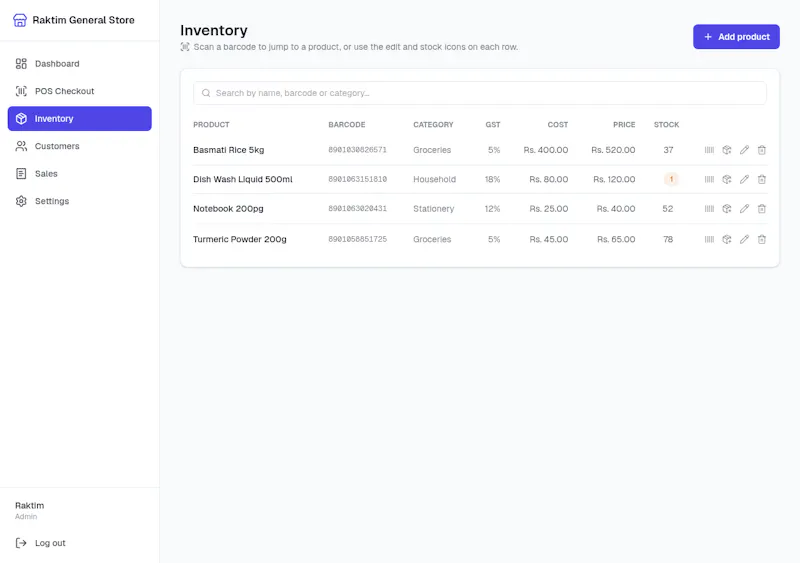The width and height of the screenshot is (800, 563).
Task: Delete the Notebook 200pg row
Action: point(762,209)
